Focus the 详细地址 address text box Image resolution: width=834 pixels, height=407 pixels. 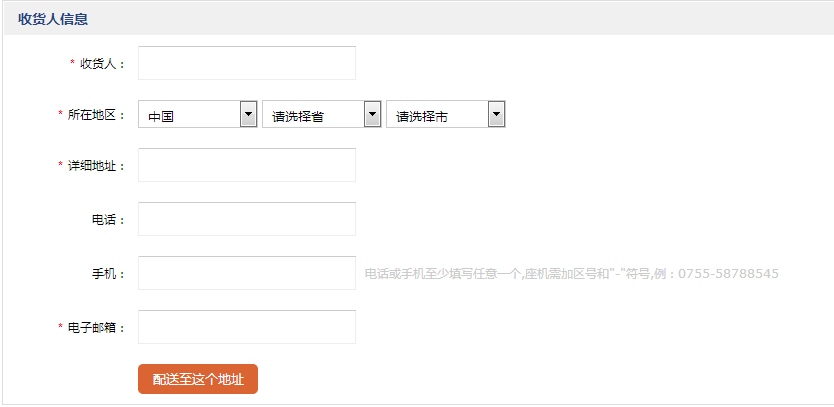tap(246, 165)
